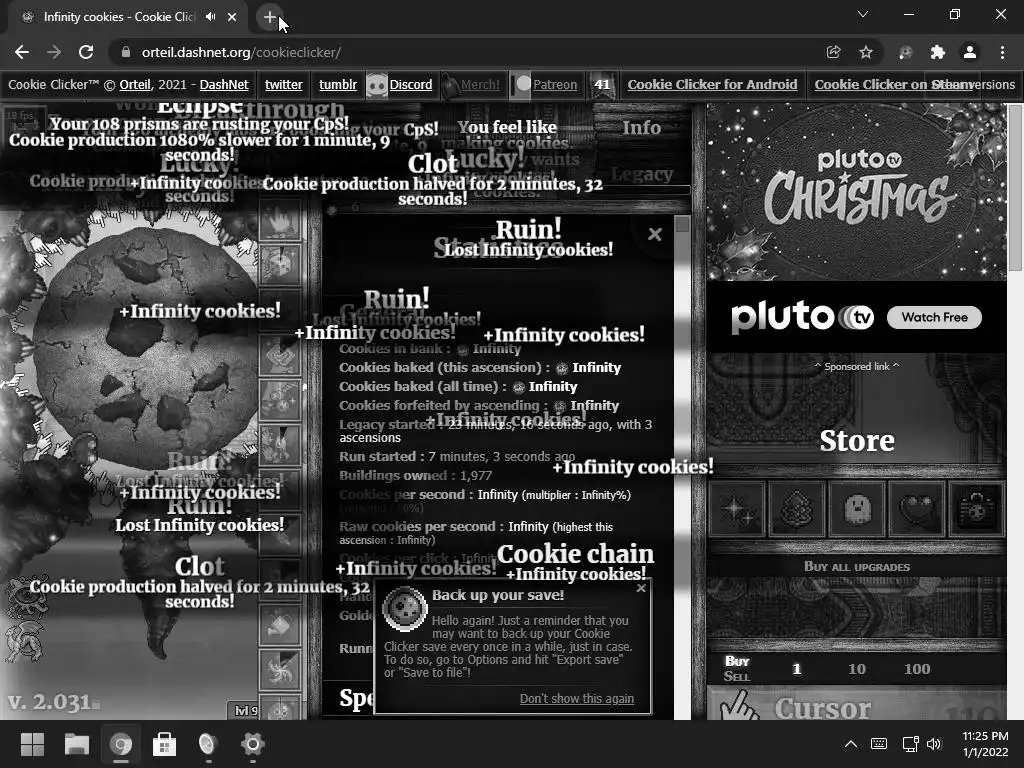
Task: Open DashNet link in top bar
Action: [224, 84]
